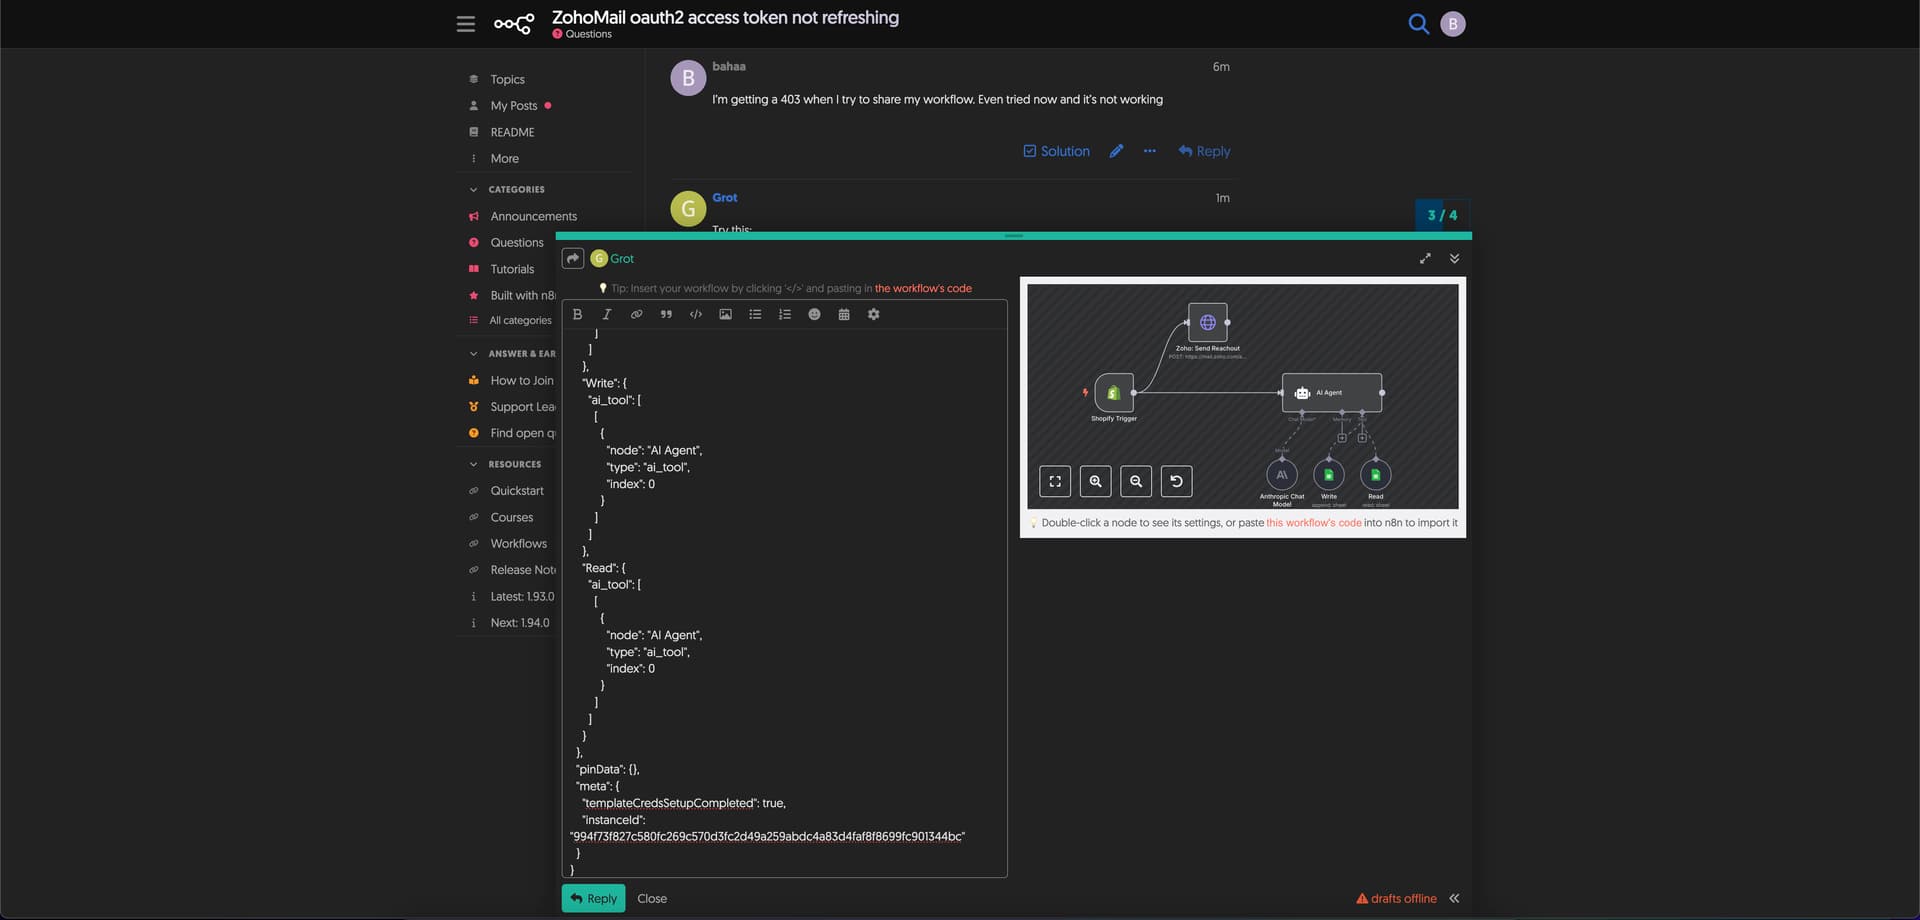This screenshot has width=1920, height=920.
Task: Upload an image in composer
Action: click(x=726, y=314)
